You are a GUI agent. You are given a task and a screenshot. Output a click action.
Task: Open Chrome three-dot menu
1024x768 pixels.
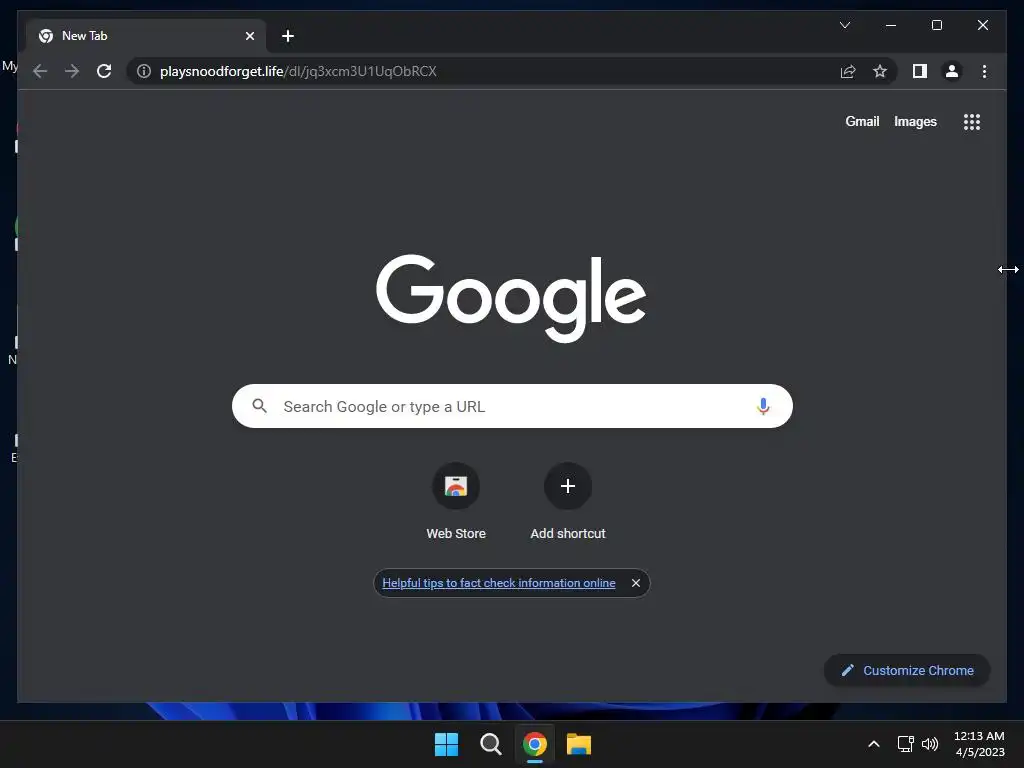click(984, 71)
